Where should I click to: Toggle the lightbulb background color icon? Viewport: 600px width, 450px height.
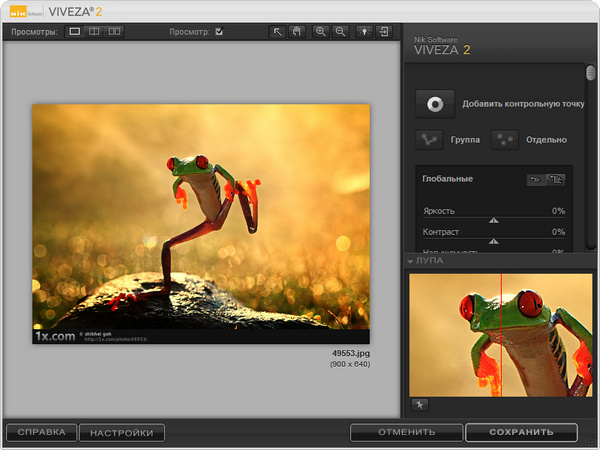tap(364, 32)
